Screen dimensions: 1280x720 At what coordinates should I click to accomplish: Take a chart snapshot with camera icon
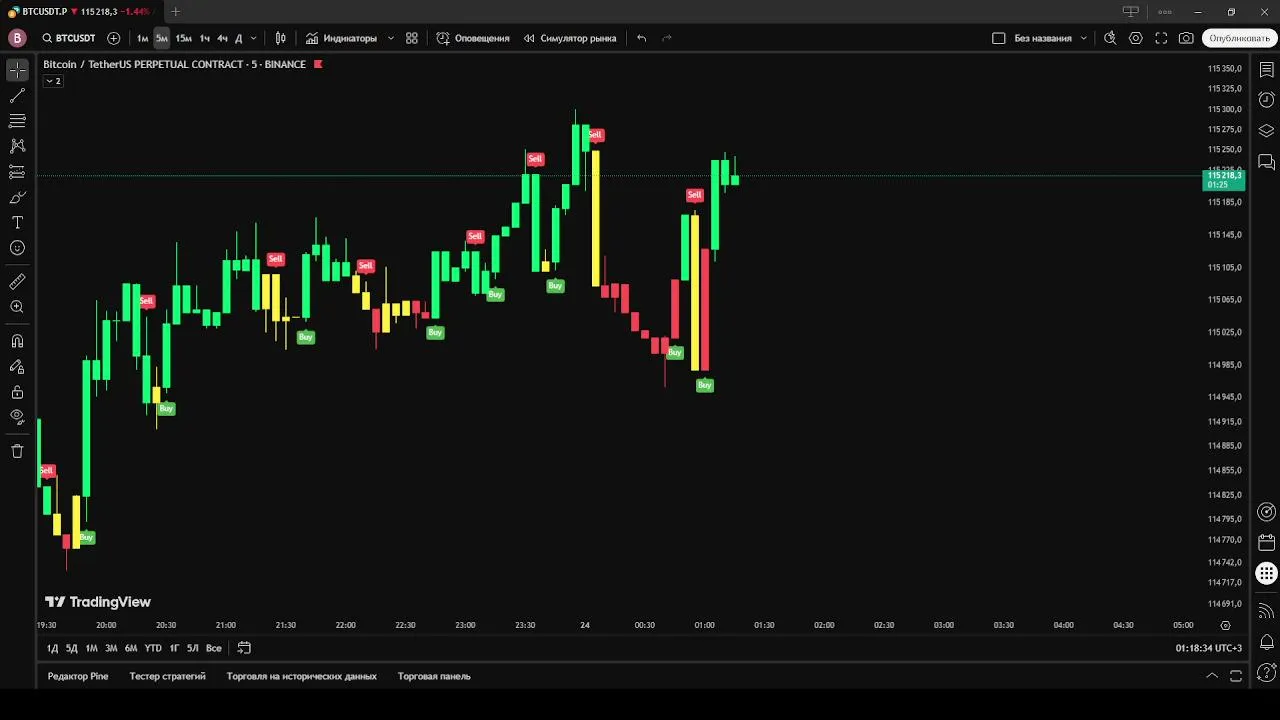click(1186, 38)
